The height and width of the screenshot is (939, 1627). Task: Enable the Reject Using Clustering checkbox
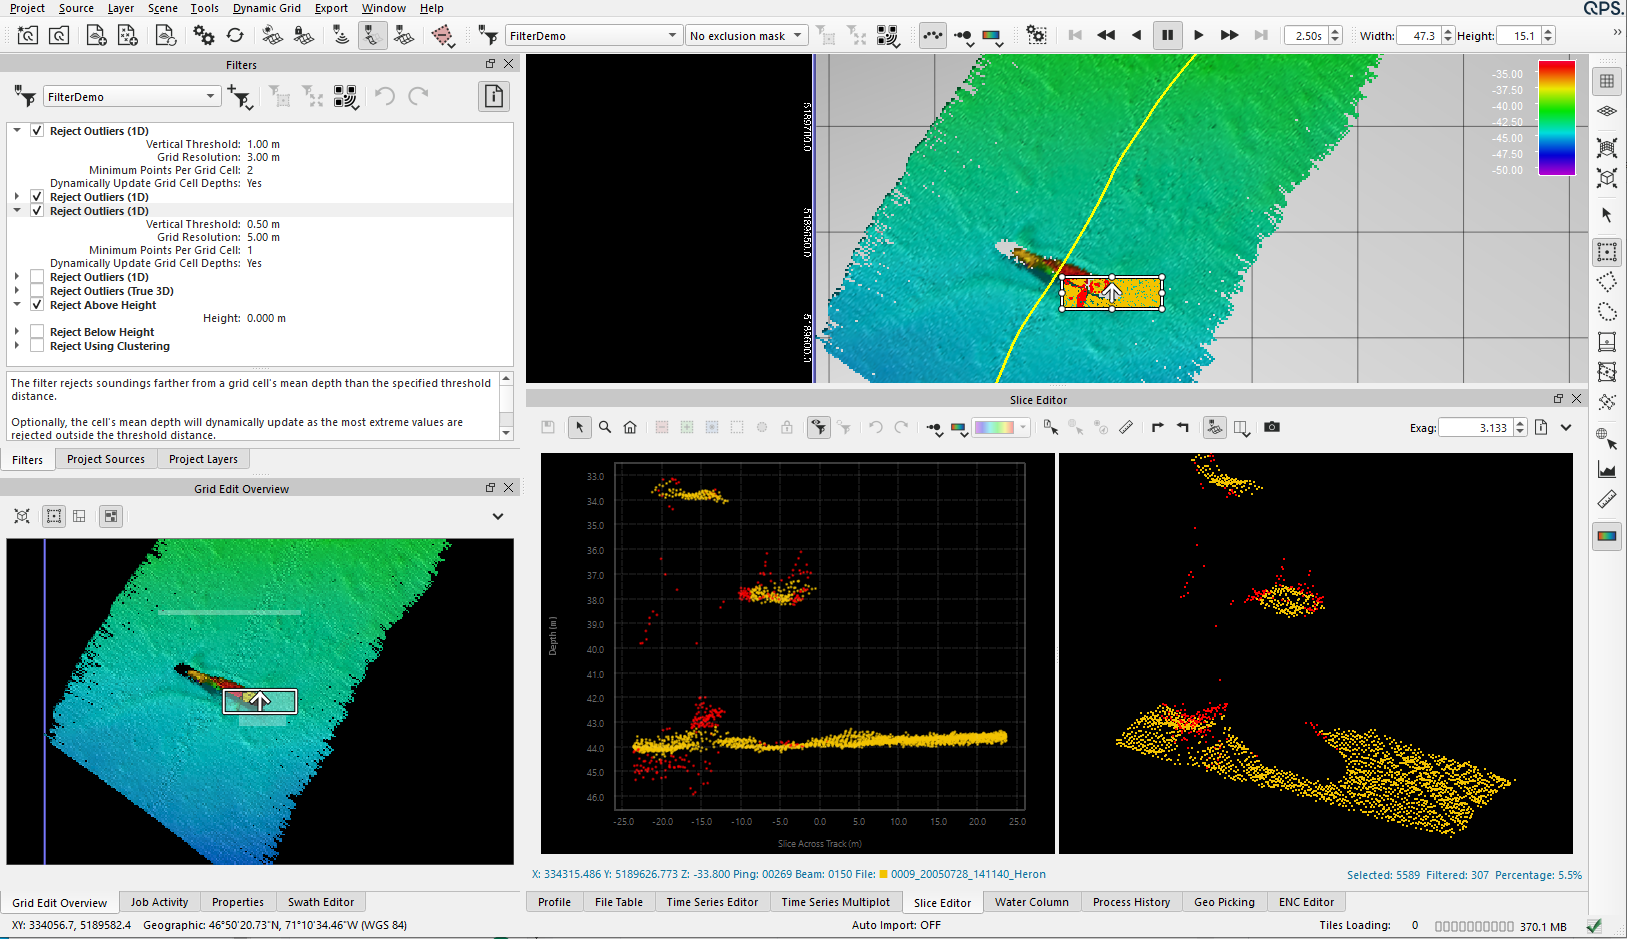pyautogui.click(x=37, y=346)
